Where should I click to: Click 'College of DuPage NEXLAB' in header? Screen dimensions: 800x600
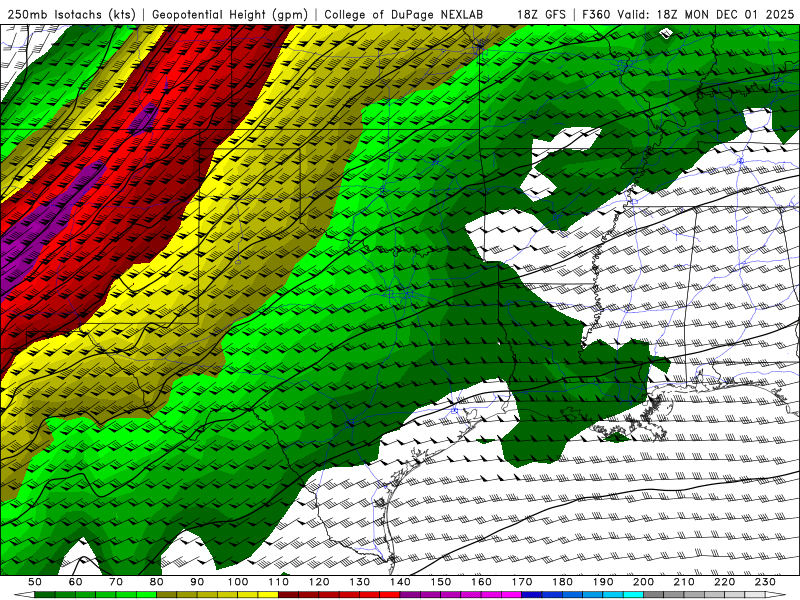[404, 14]
